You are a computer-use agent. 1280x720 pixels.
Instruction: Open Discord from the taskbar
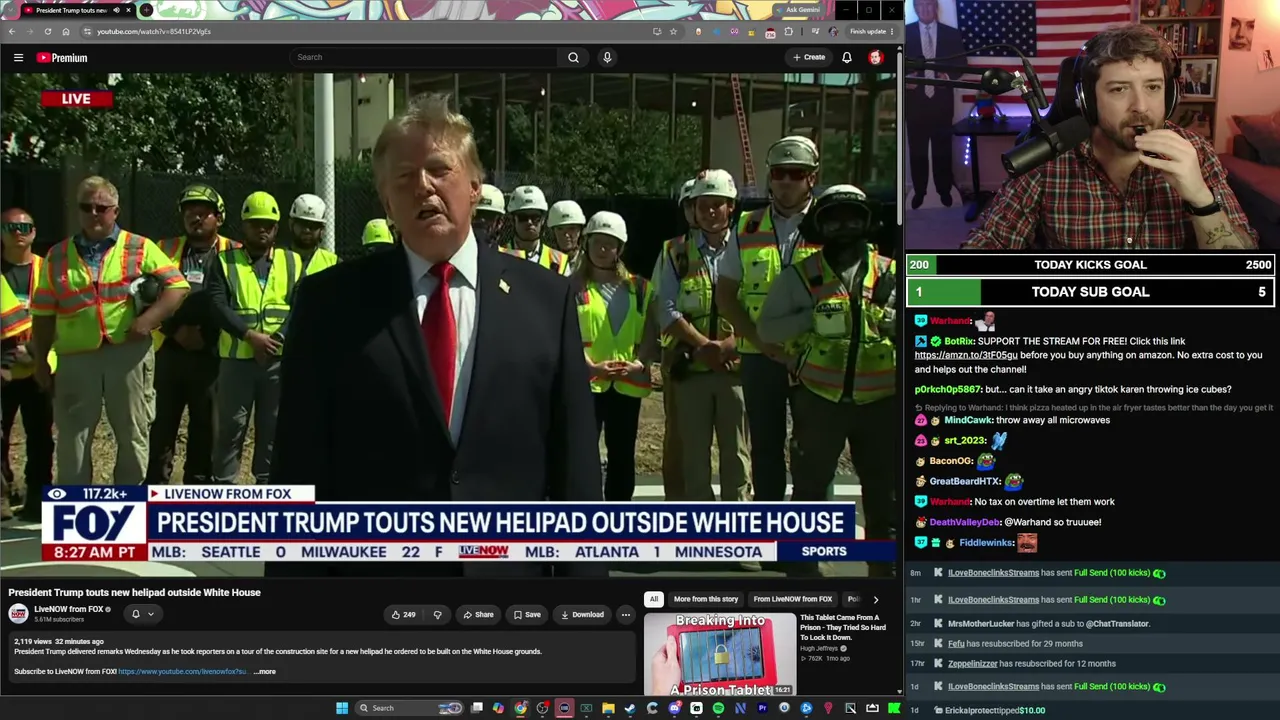tap(675, 708)
